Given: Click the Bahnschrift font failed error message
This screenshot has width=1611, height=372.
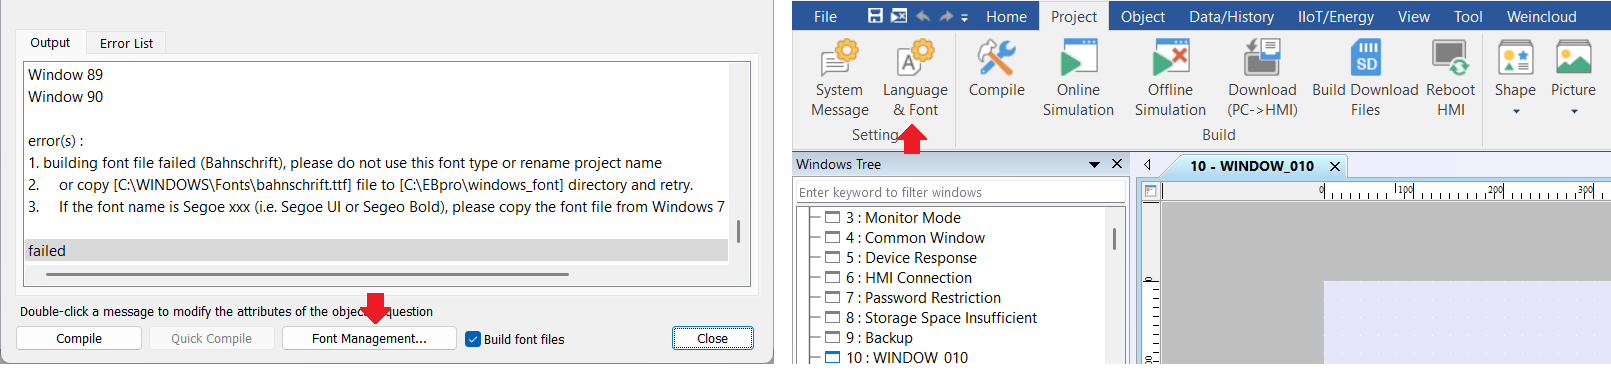Looking at the screenshot, I should tap(345, 163).
